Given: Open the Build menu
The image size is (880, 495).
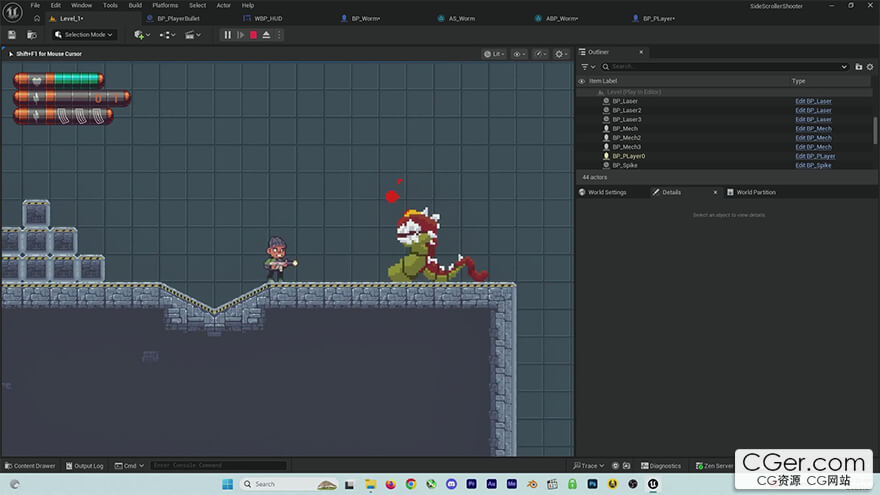Looking at the screenshot, I should (135, 5).
